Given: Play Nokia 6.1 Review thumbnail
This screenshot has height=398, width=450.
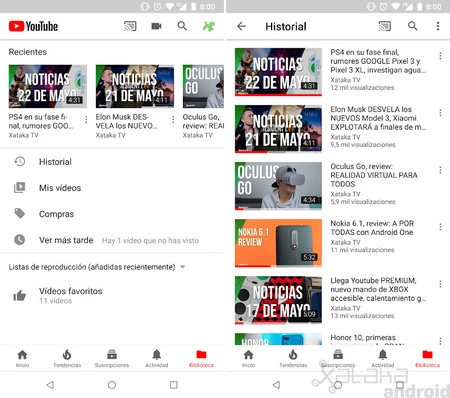Looking at the screenshot, I should [278, 243].
